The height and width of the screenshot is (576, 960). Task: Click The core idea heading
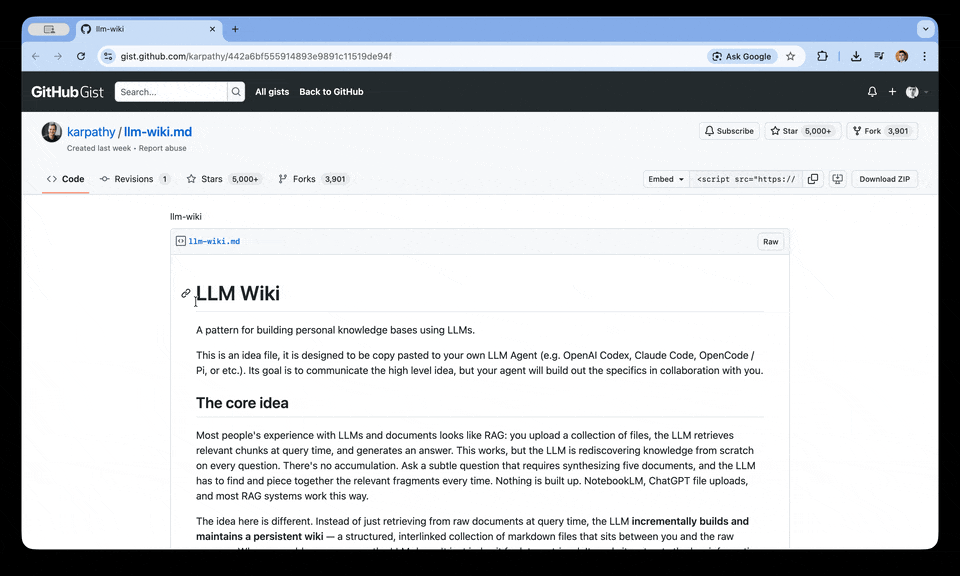click(x=242, y=403)
